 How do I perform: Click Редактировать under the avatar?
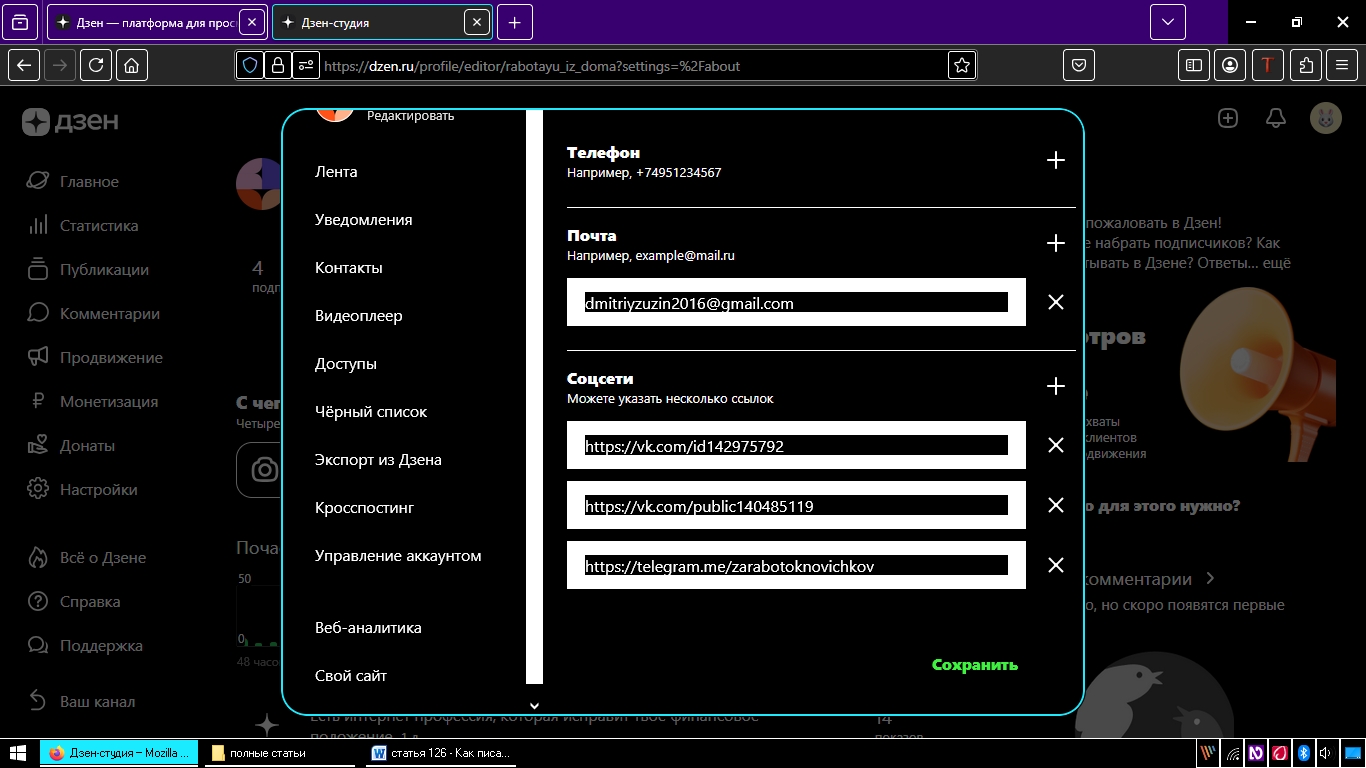pyautogui.click(x=410, y=116)
